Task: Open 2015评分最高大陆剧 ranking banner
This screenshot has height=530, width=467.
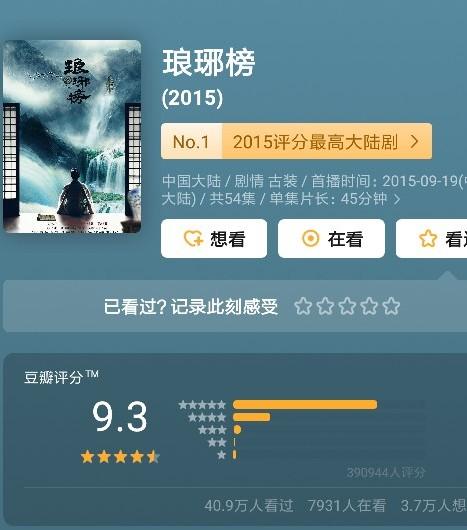Action: 297,141
